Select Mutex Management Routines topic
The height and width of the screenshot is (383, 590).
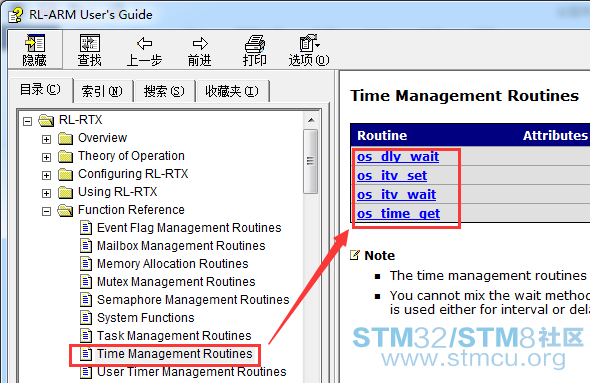(x=176, y=282)
